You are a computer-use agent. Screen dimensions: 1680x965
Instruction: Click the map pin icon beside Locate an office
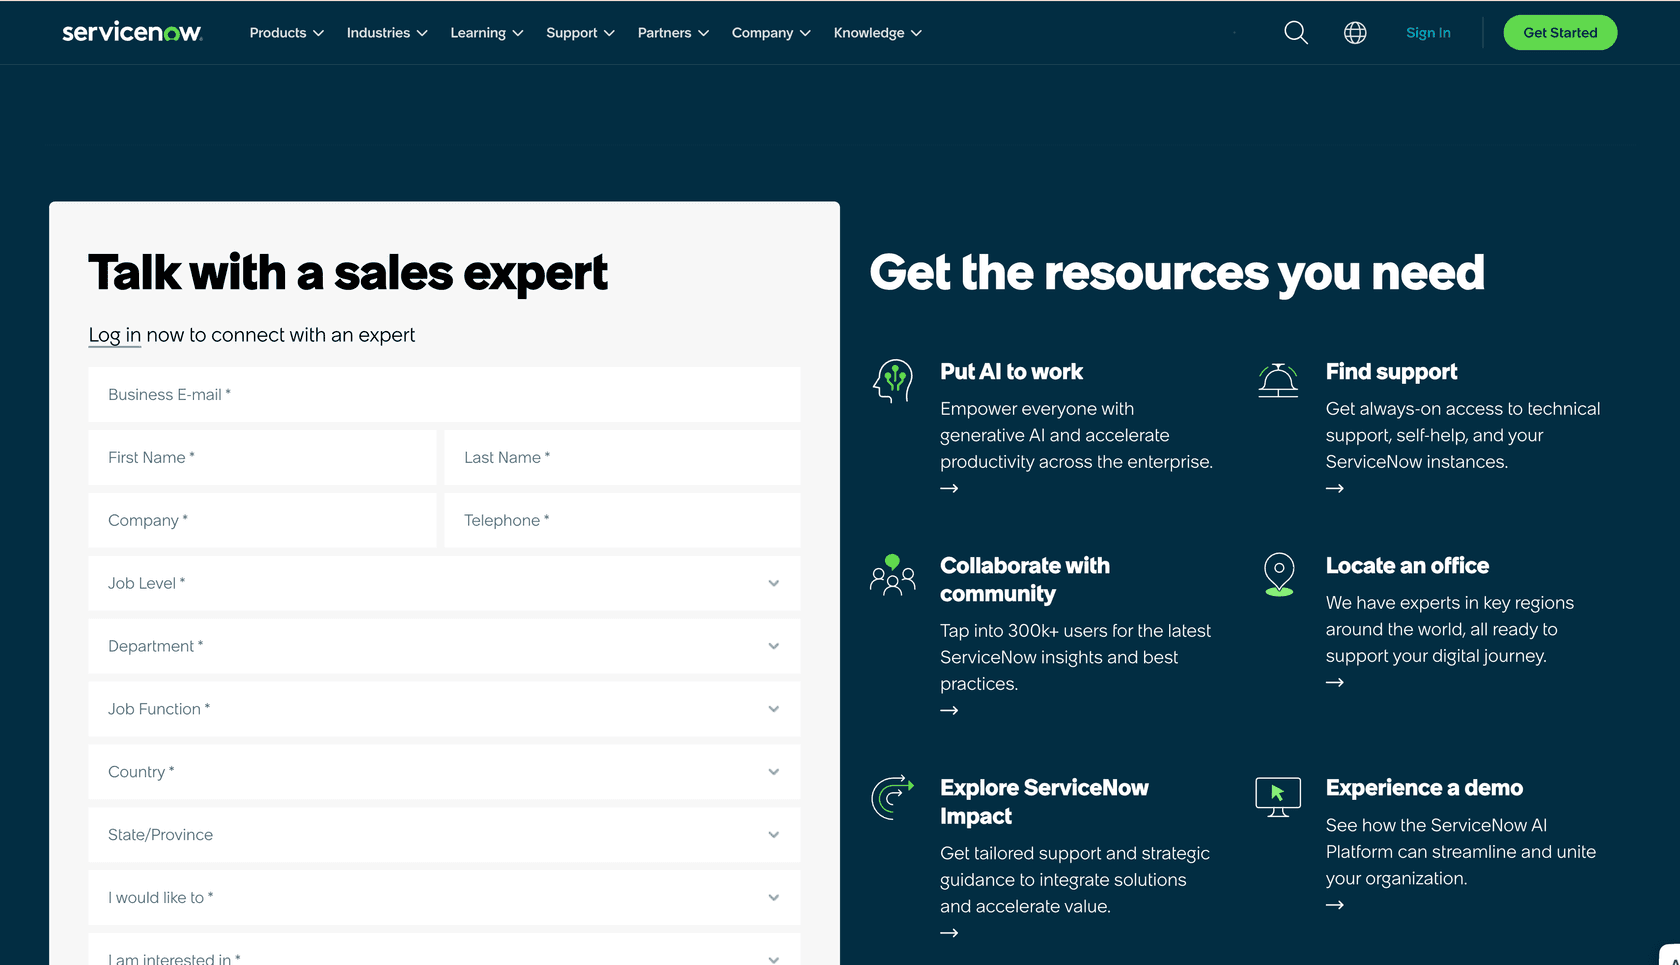tap(1279, 574)
